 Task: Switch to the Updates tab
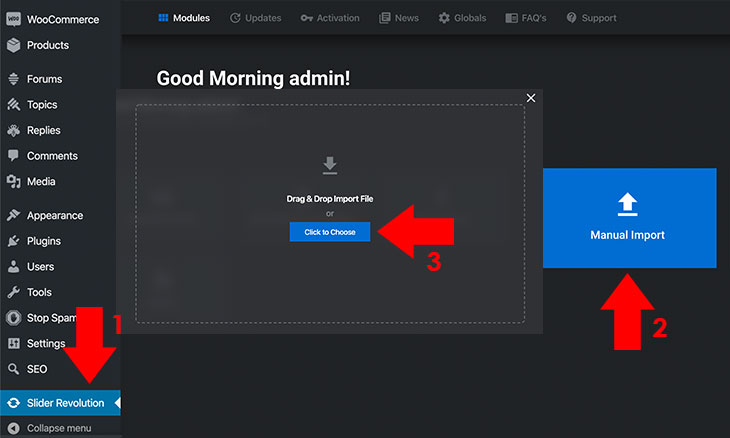256,18
